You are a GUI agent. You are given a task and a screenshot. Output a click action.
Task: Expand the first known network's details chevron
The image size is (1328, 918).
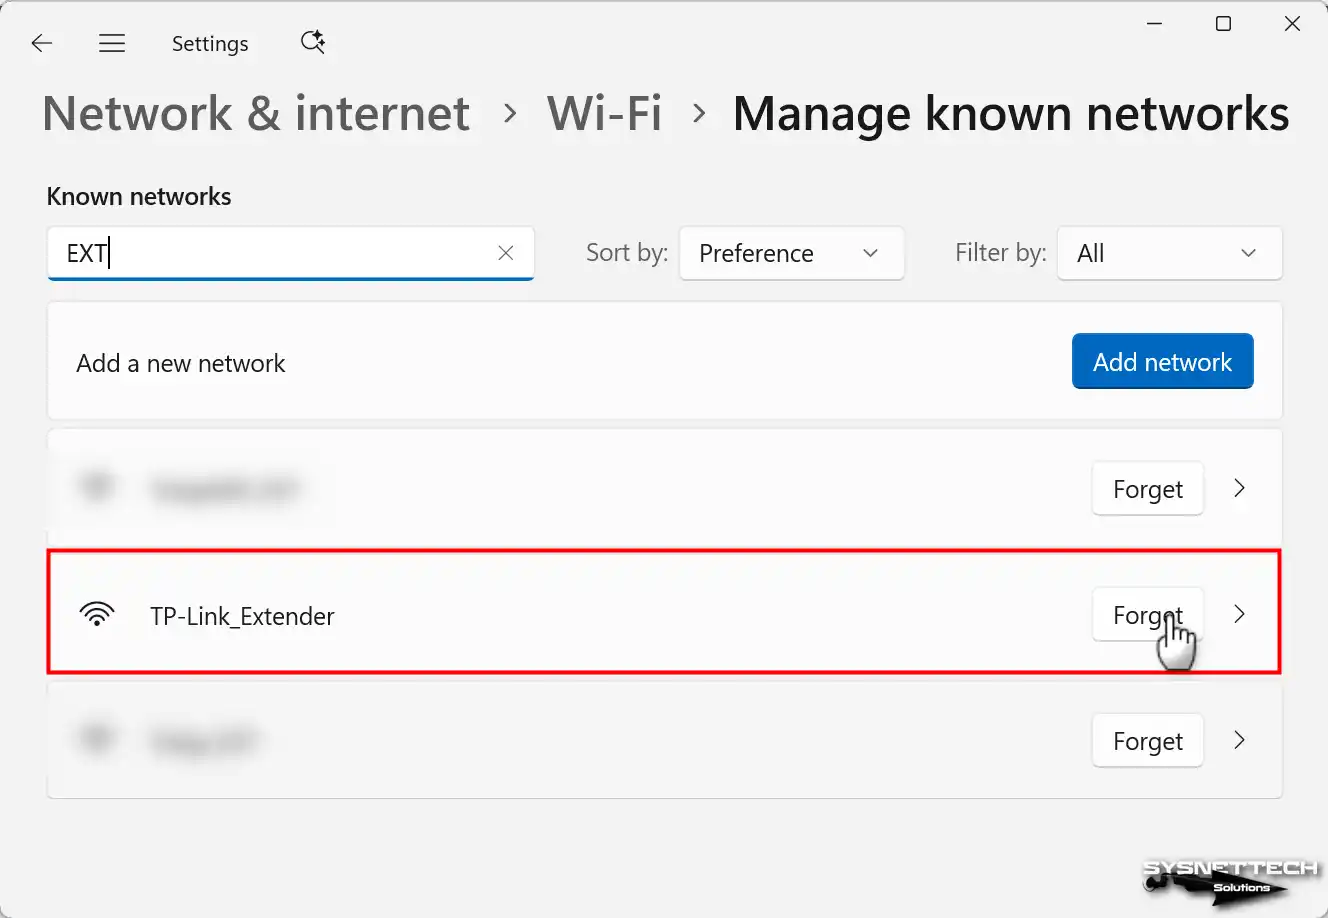click(1239, 488)
